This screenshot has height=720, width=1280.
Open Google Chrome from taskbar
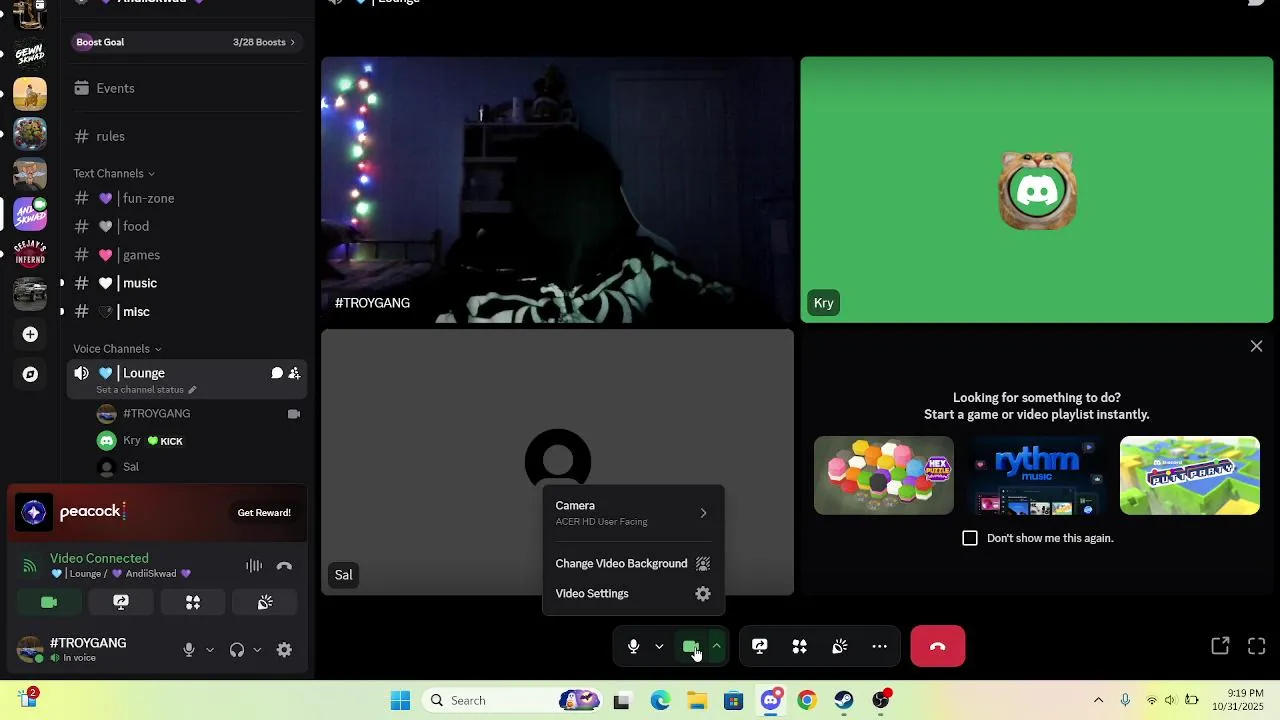pos(807,701)
